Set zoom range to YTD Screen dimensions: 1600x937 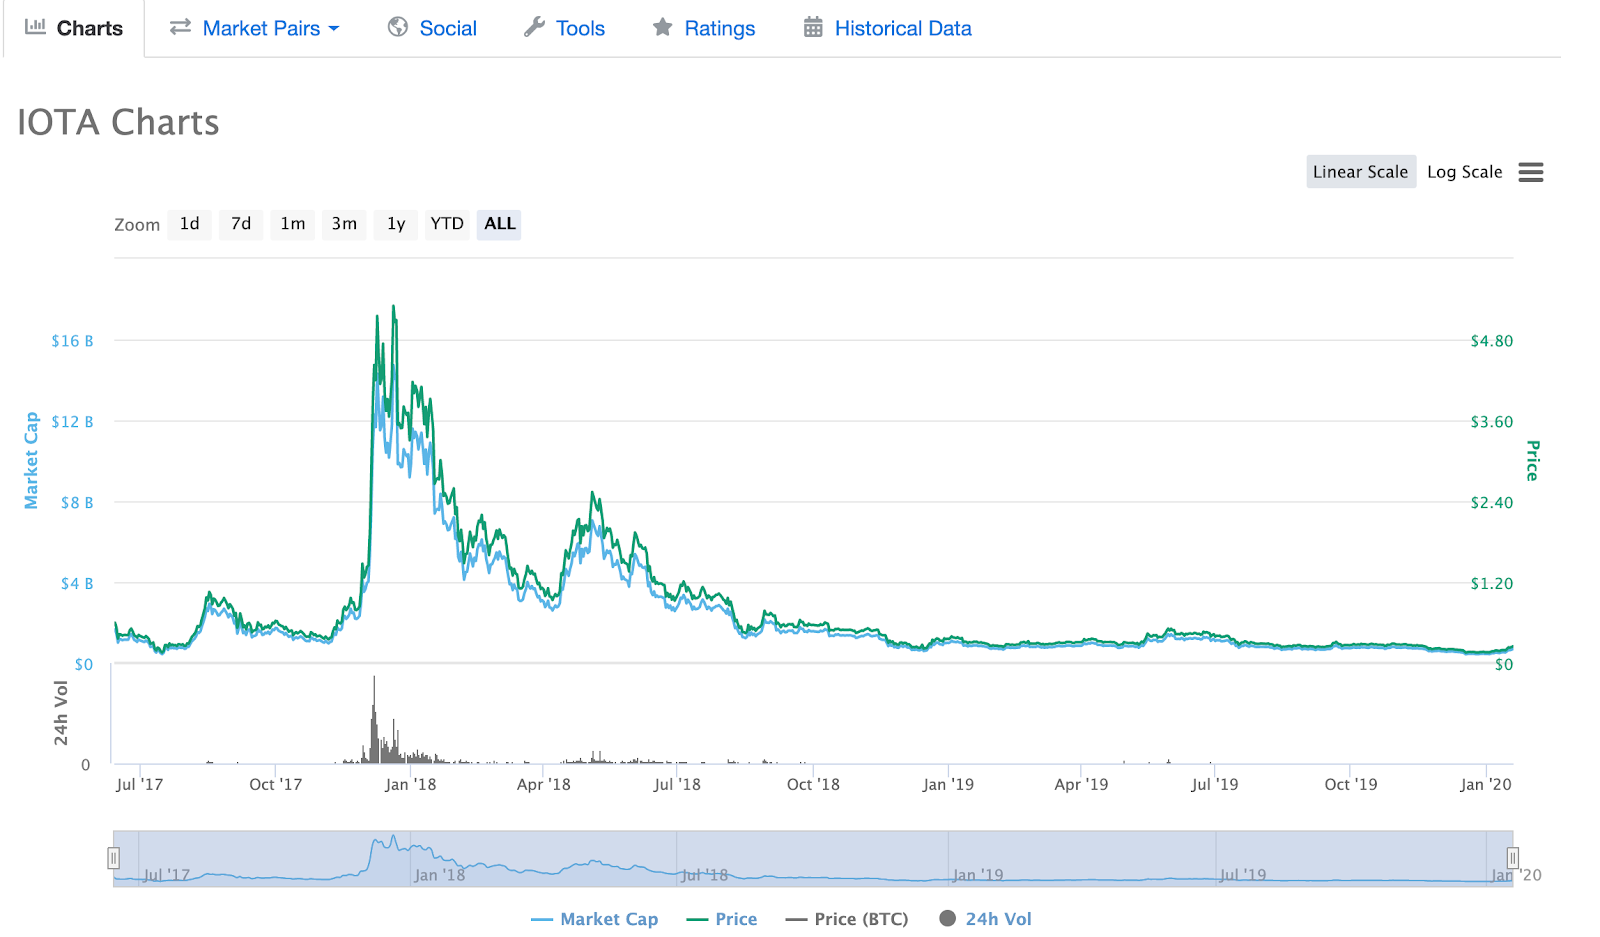447,224
